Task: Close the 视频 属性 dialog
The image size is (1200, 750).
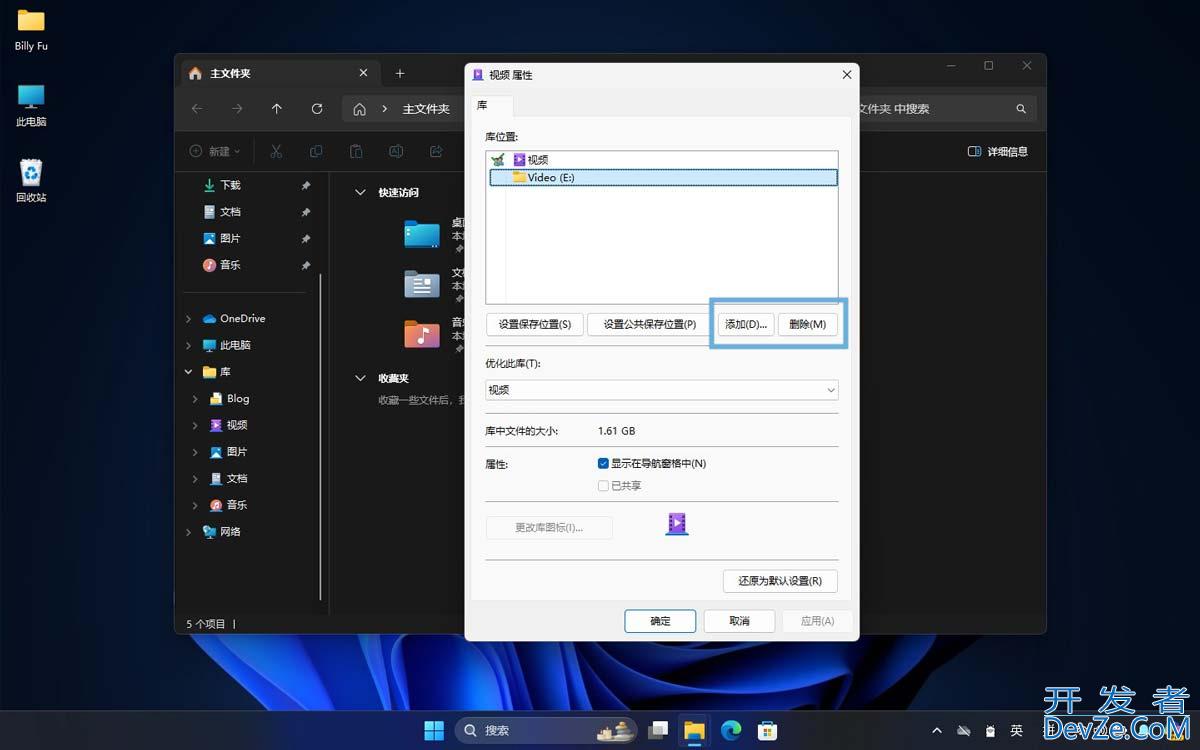Action: click(x=847, y=75)
